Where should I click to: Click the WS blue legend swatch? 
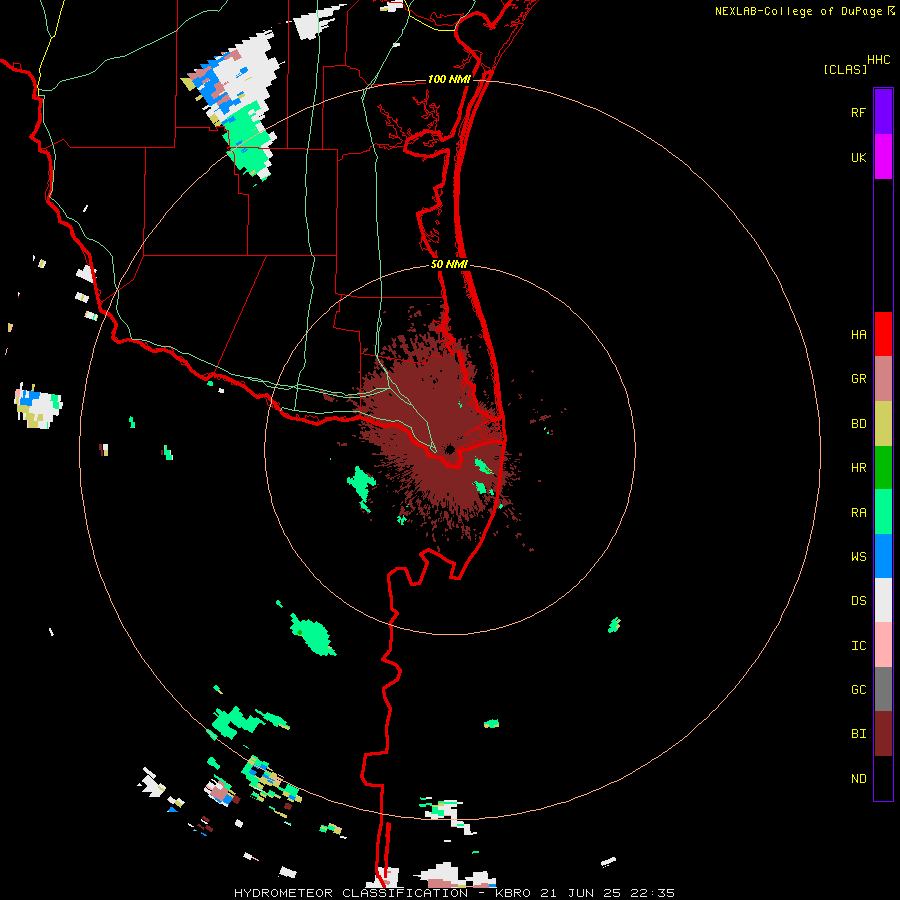[883, 556]
